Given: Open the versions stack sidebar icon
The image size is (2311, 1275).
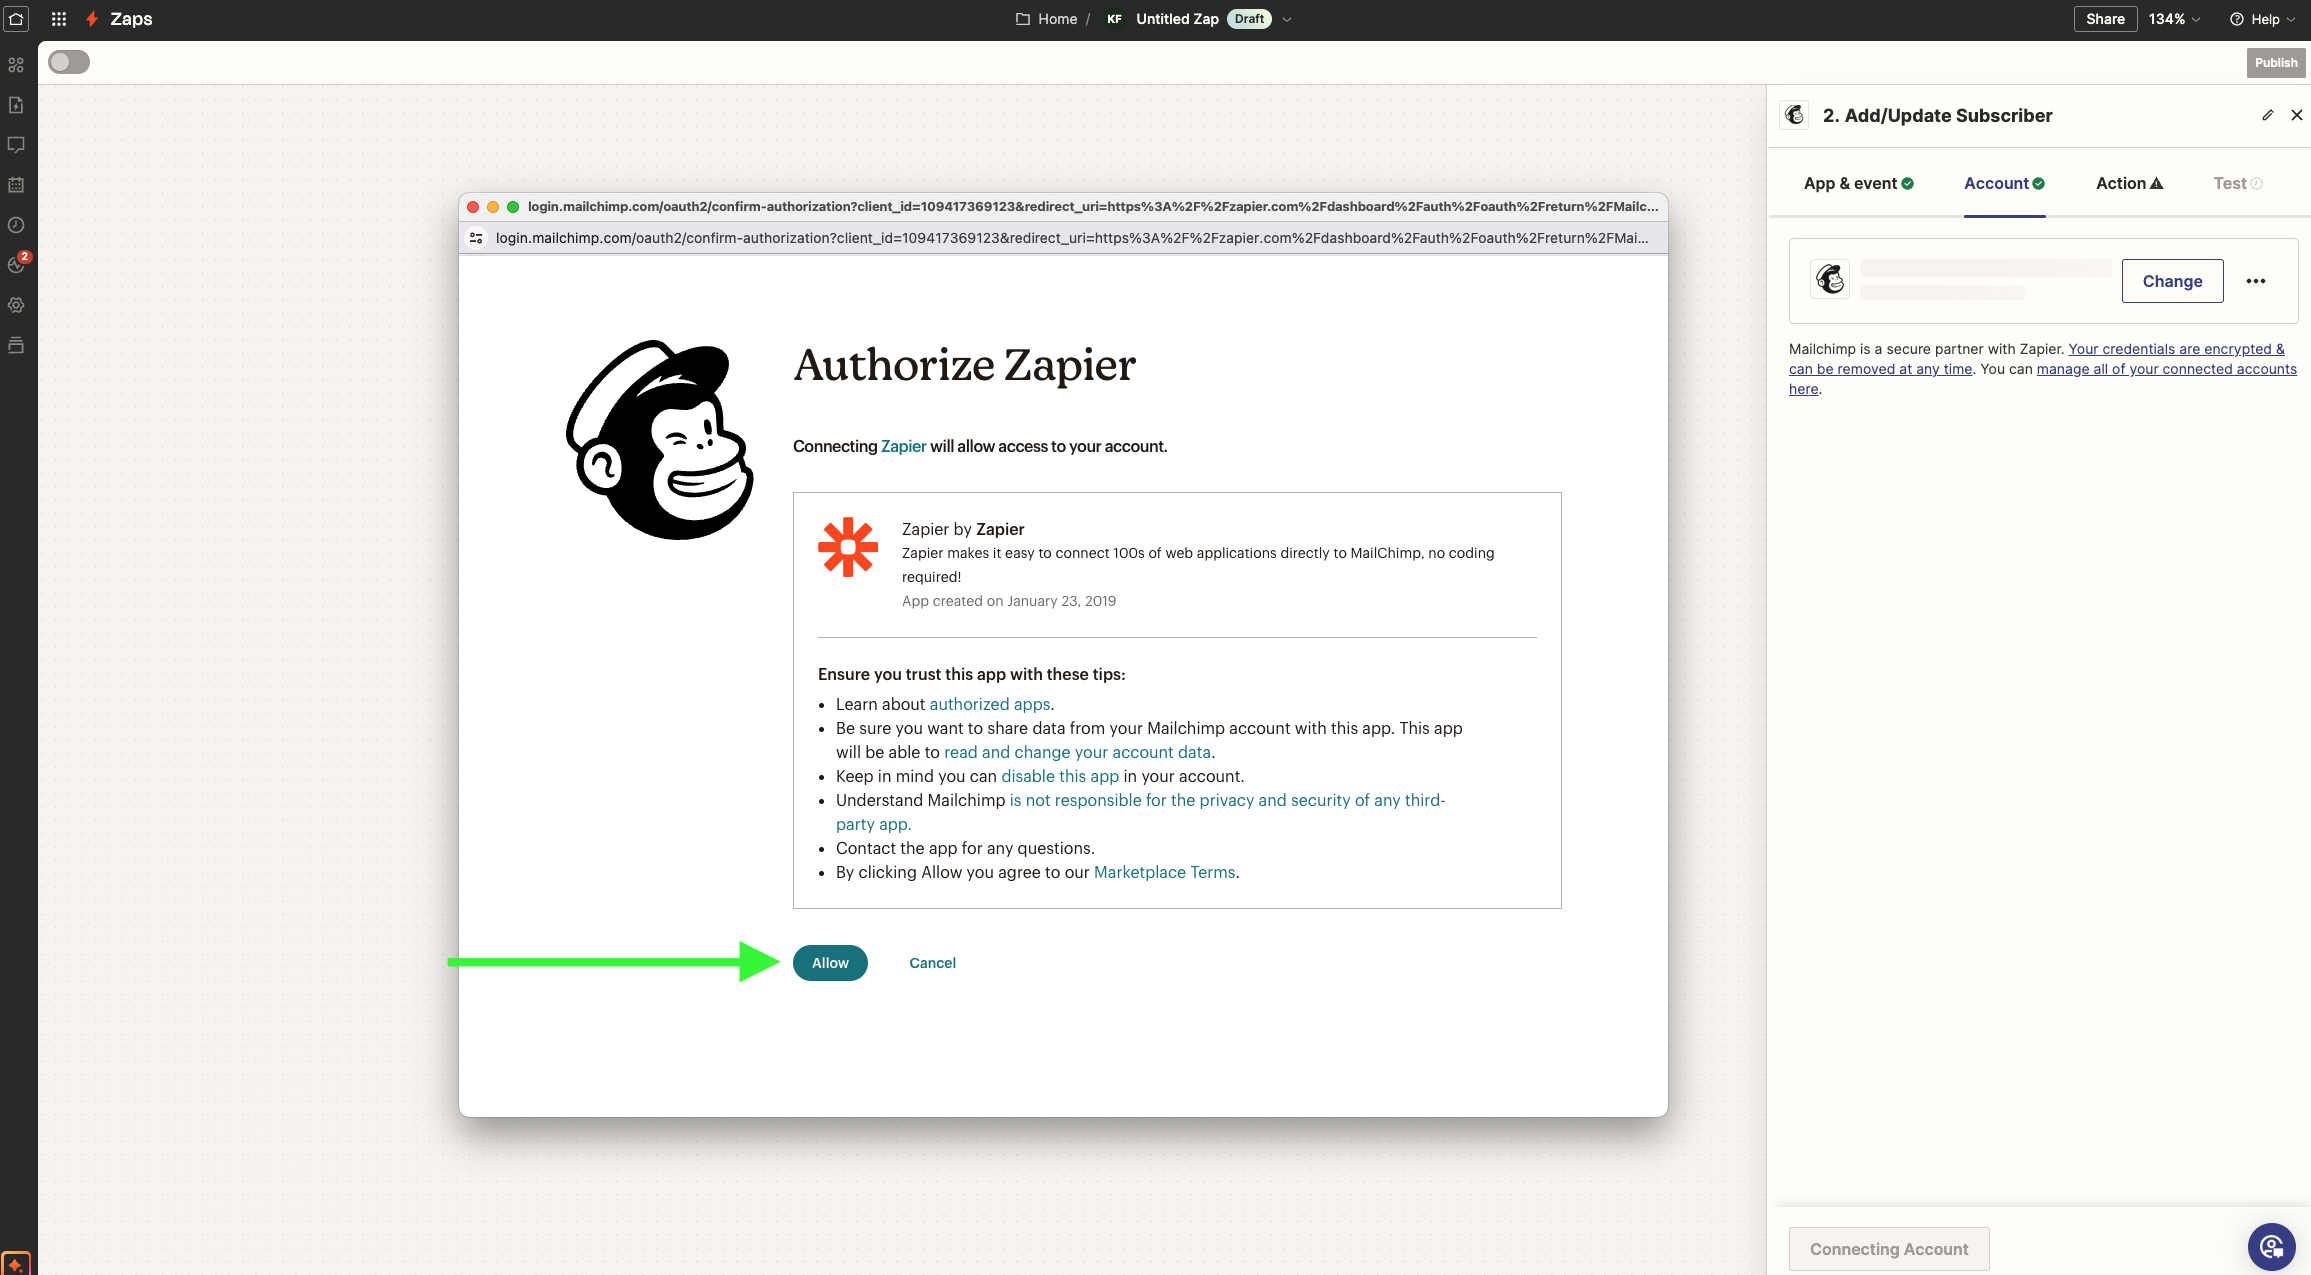Looking at the screenshot, I should point(16,345).
